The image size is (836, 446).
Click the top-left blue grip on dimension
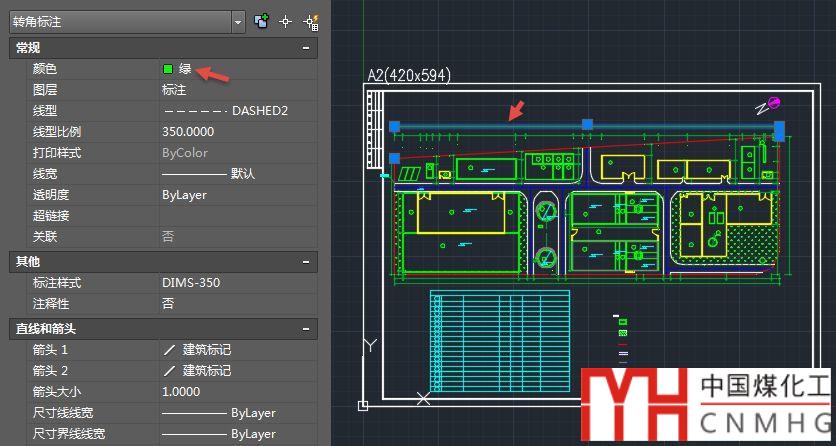pos(394,126)
